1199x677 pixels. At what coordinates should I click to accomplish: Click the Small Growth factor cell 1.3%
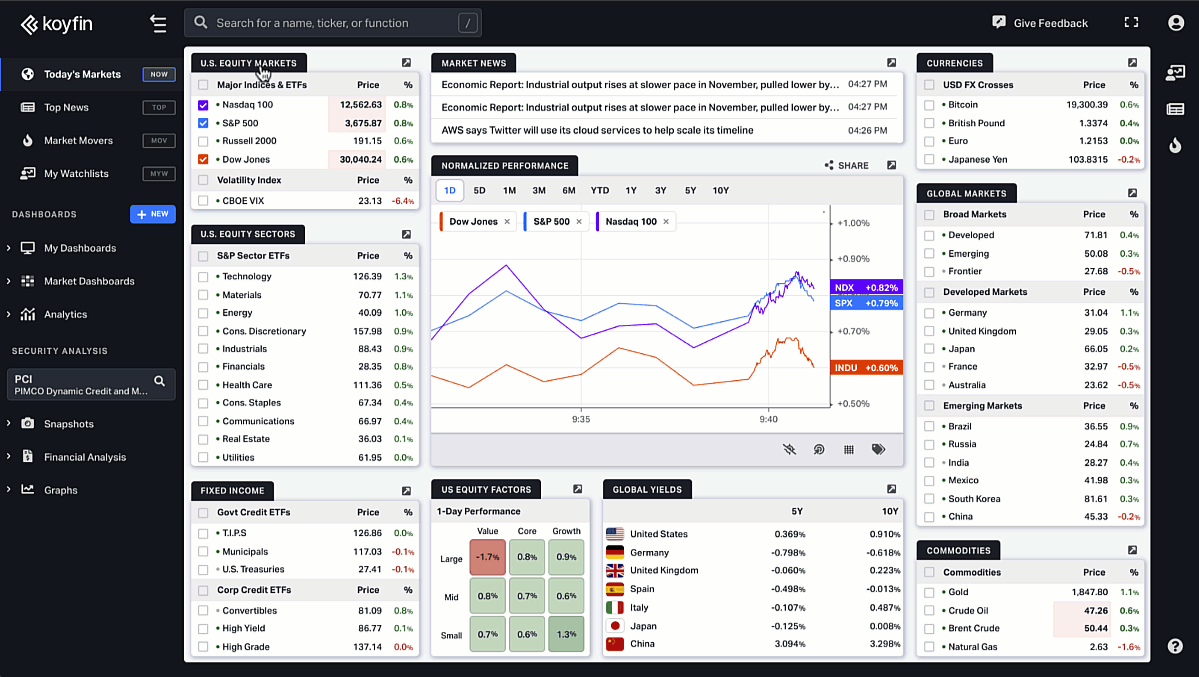[x=567, y=634]
